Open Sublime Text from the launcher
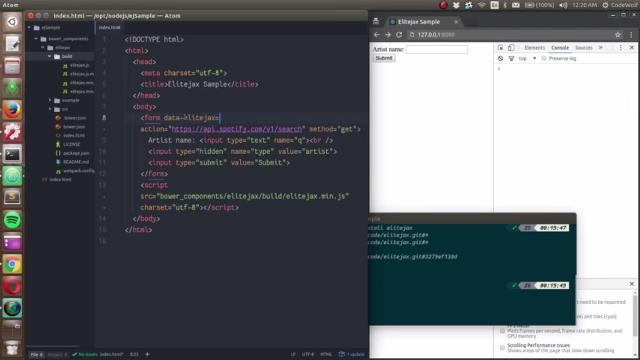Viewport: 640px width, 360px height. (12, 198)
